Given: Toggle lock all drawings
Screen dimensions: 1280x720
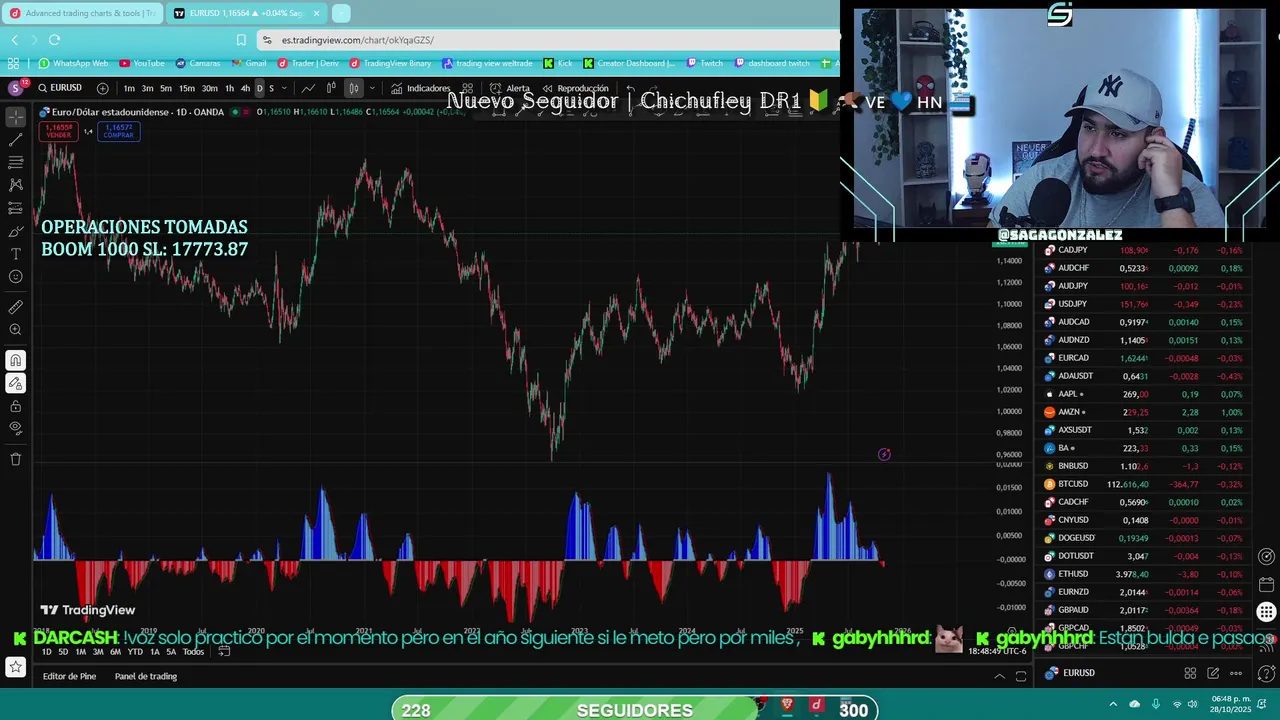Looking at the screenshot, I should (x=16, y=406).
